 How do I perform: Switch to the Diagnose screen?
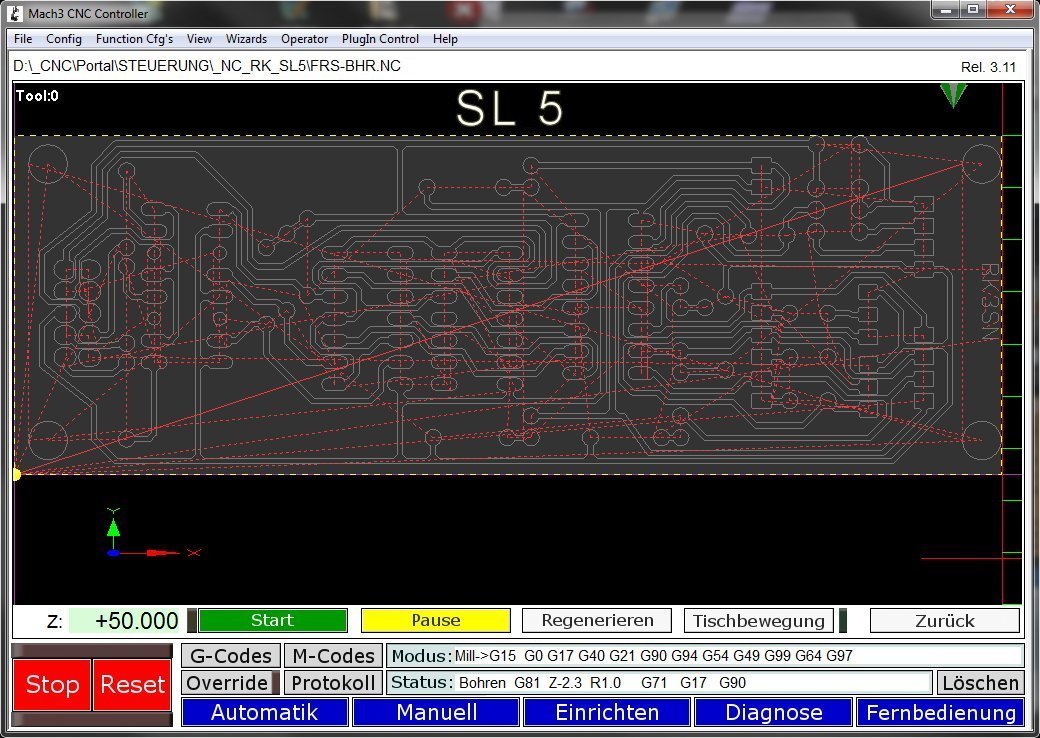[773, 712]
